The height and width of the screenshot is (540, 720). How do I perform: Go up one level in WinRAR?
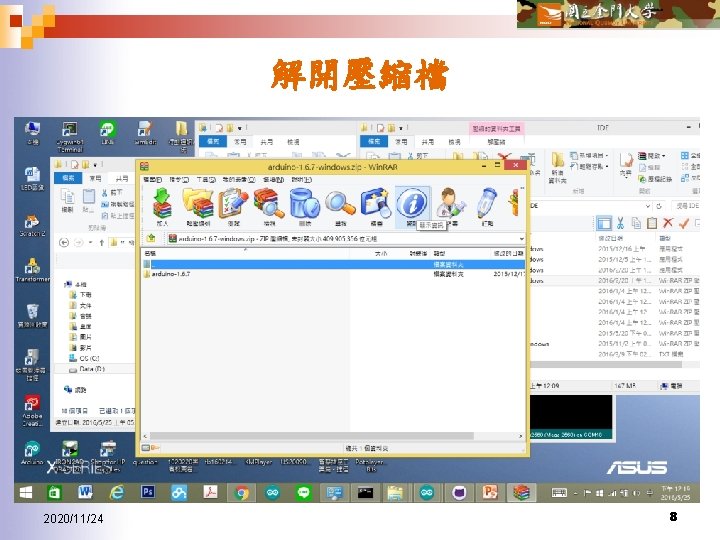[151, 238]
